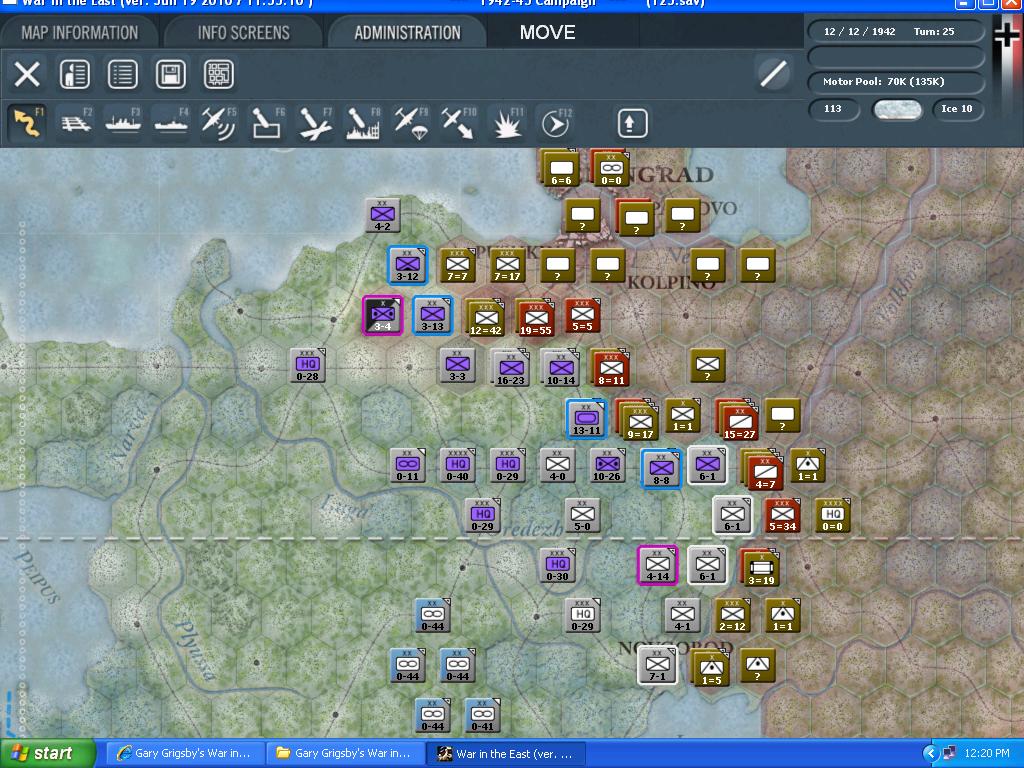This screenshot has height=768, width=1024.
Task: Select the purple unit labeled 10-26
Action: (607, 466)
